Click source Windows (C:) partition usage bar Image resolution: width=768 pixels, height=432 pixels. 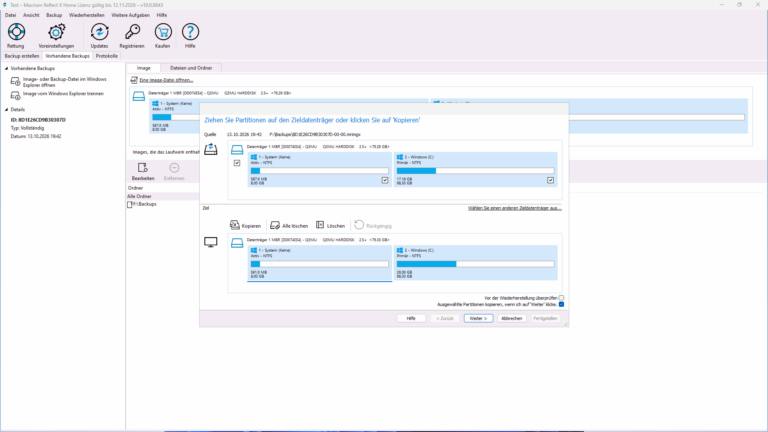coord(475,171)
